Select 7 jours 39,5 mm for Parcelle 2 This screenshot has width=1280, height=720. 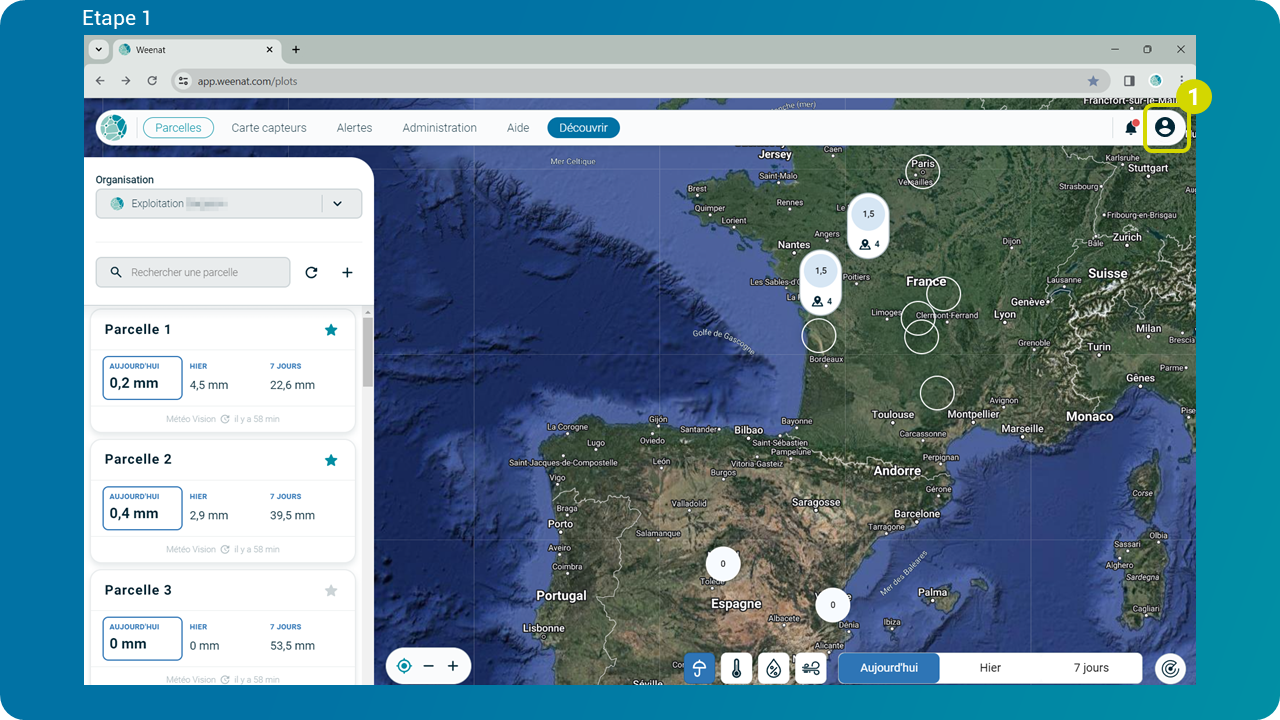[x=292, y=507]
